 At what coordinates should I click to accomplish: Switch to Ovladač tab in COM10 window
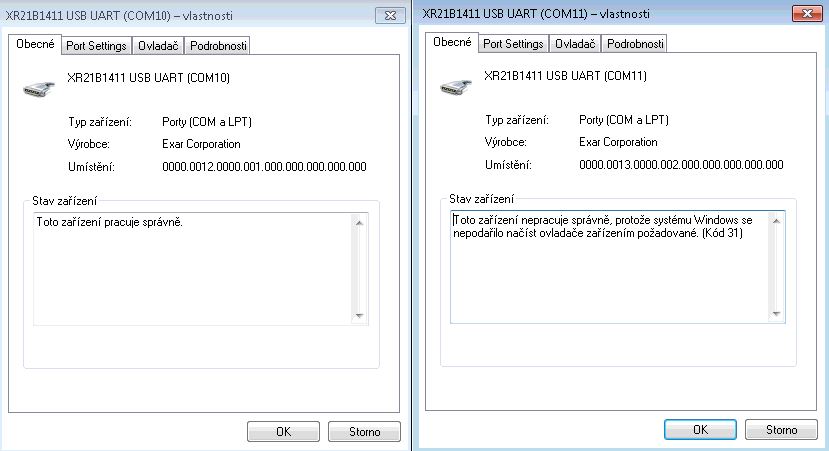point(158,46)
